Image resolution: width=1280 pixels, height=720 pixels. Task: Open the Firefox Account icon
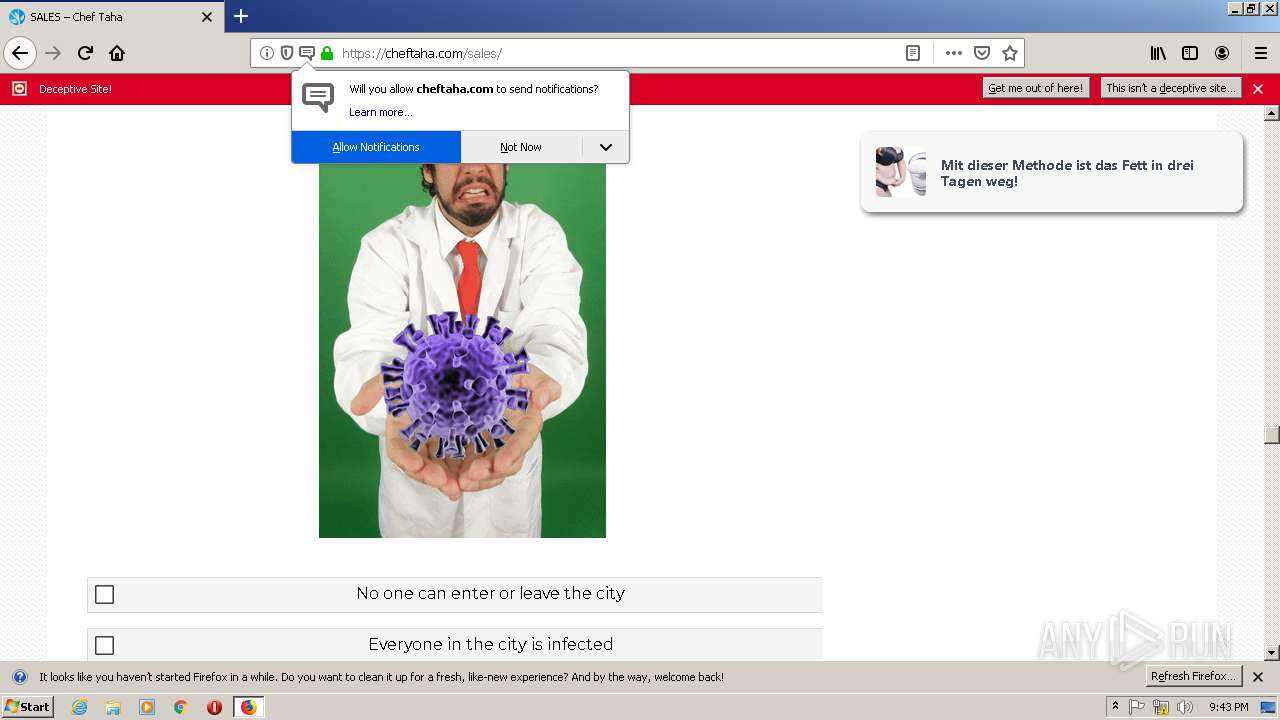tap(1222, 53)
